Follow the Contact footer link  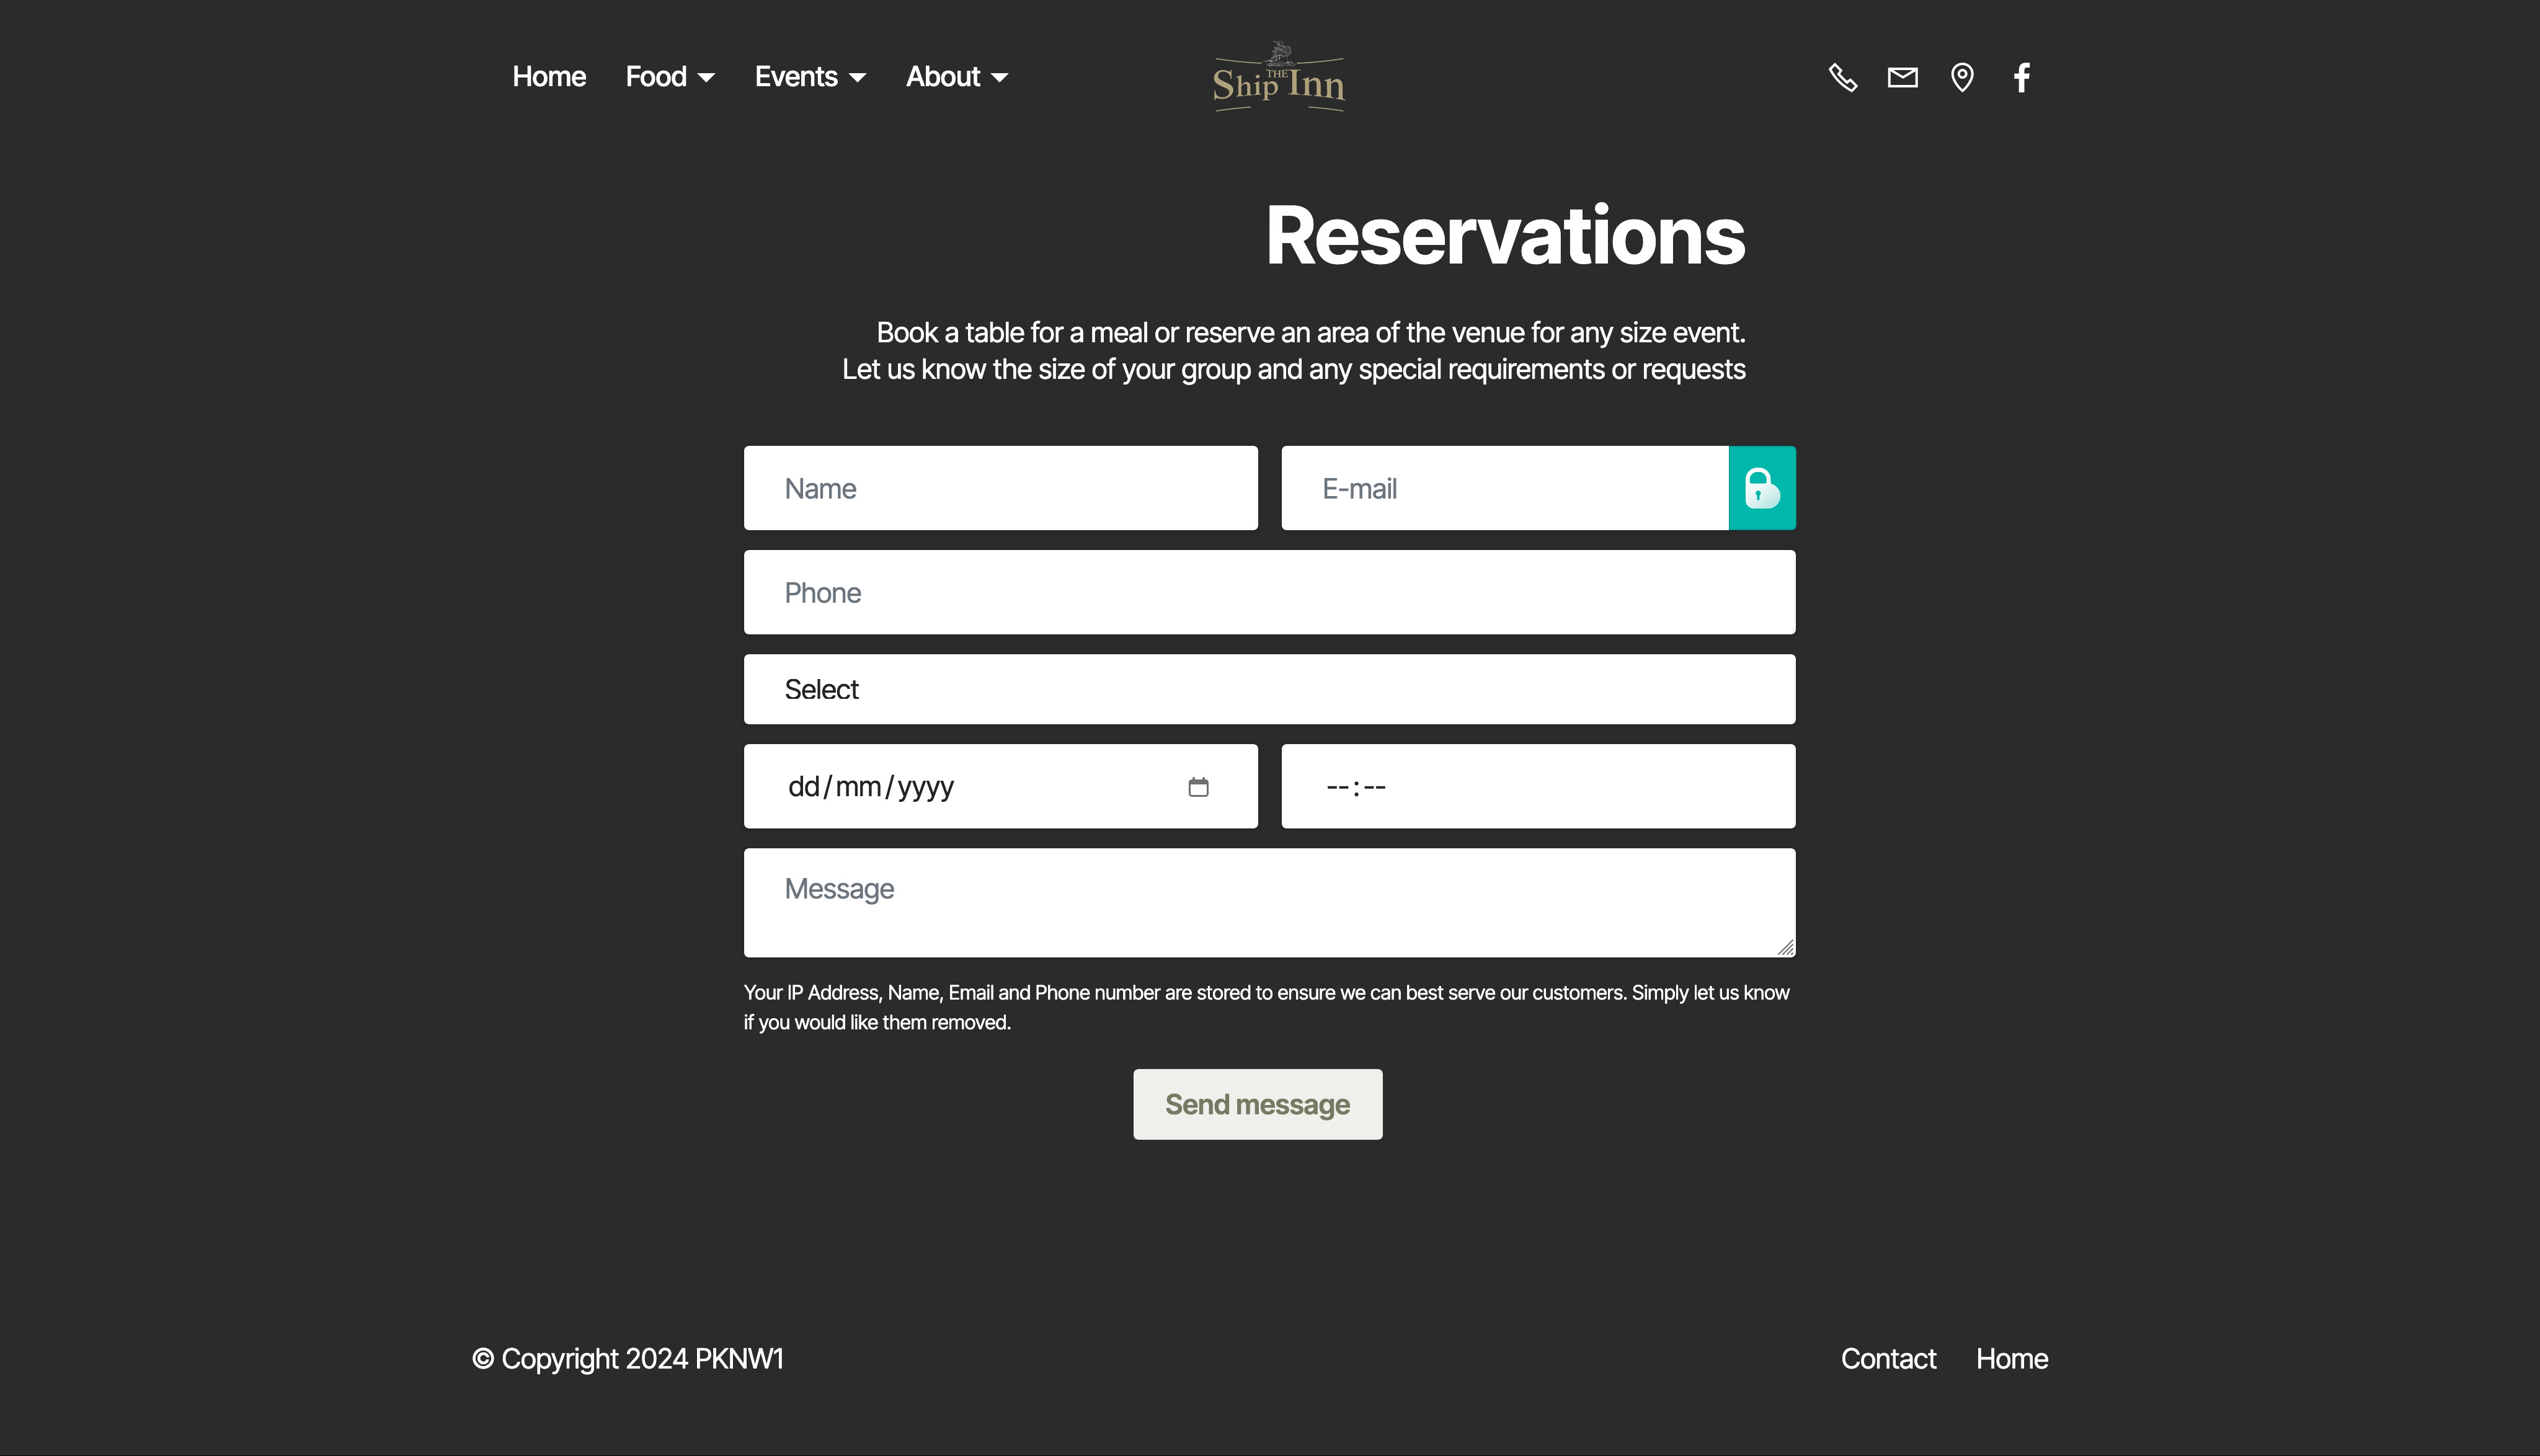point(1888,1359)
